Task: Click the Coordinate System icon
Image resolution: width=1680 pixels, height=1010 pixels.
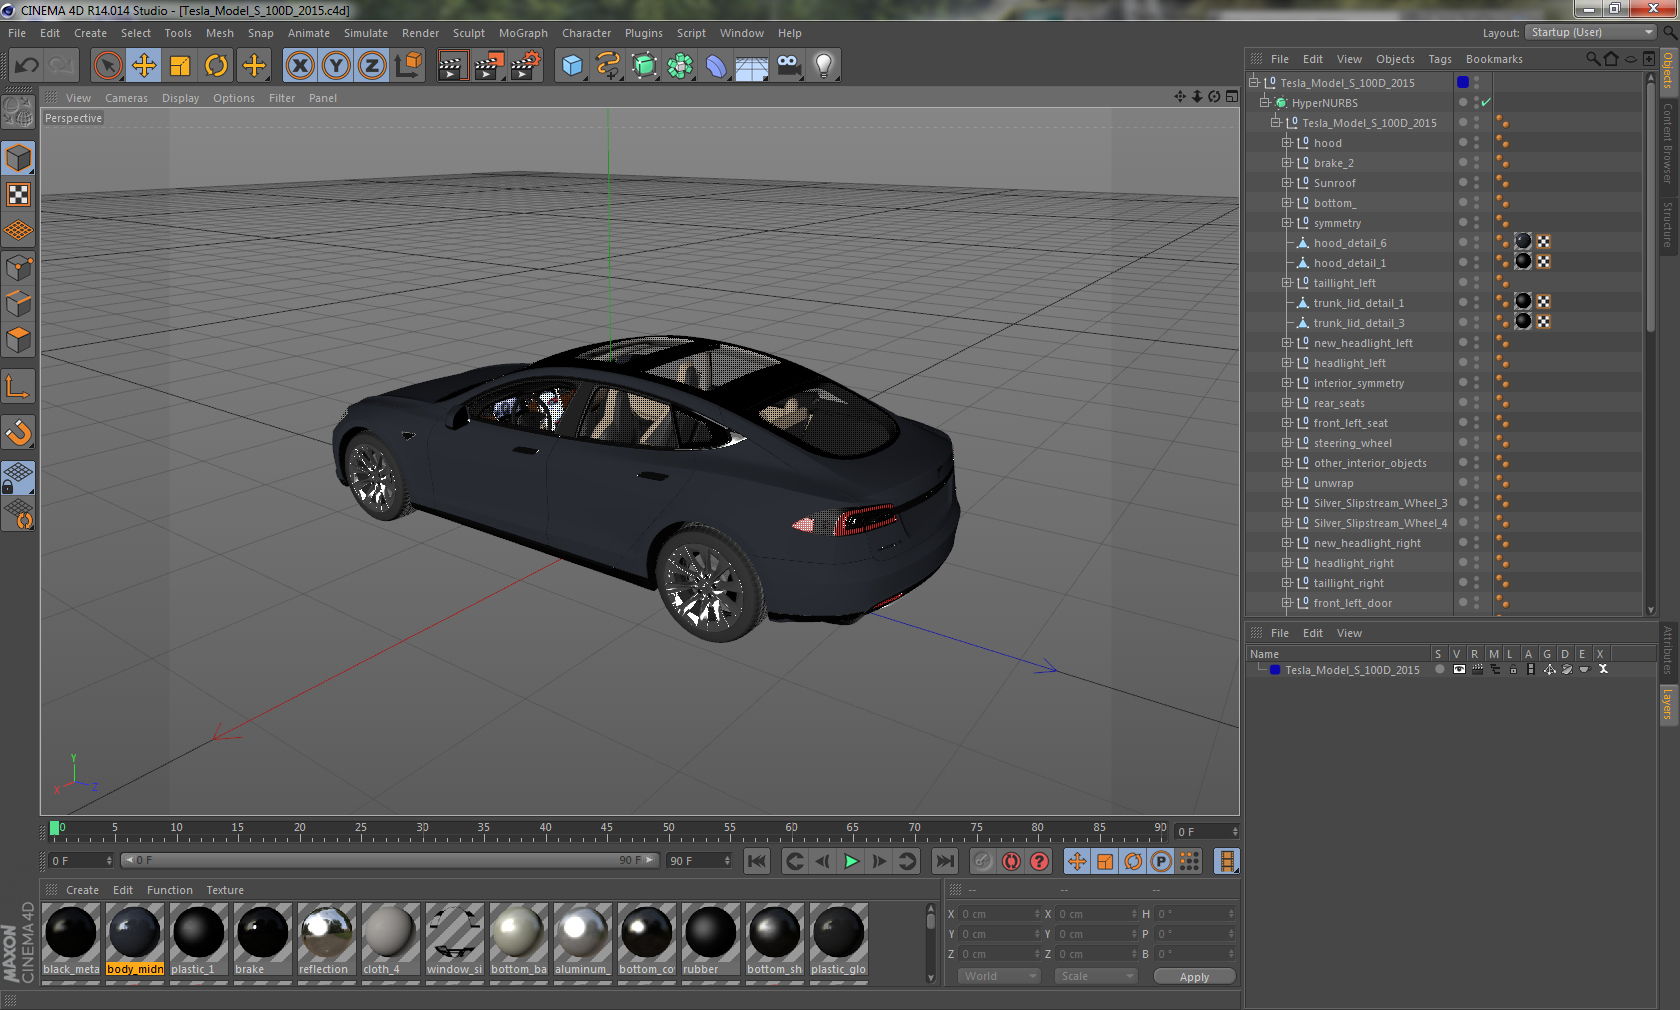Action: tap(408, 66)
